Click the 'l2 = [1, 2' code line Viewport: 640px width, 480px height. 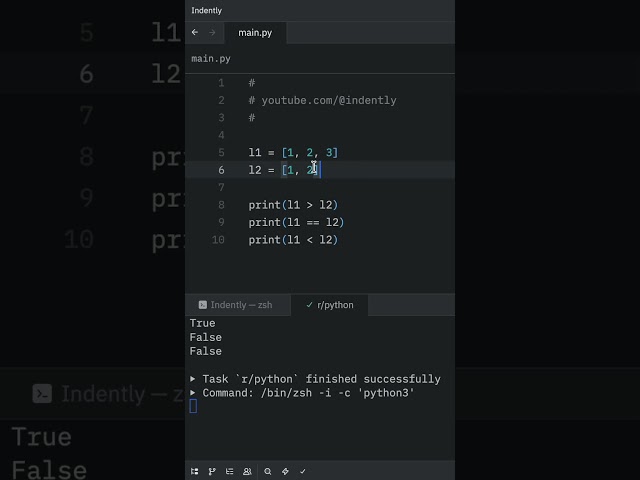(x=283, y=170)
